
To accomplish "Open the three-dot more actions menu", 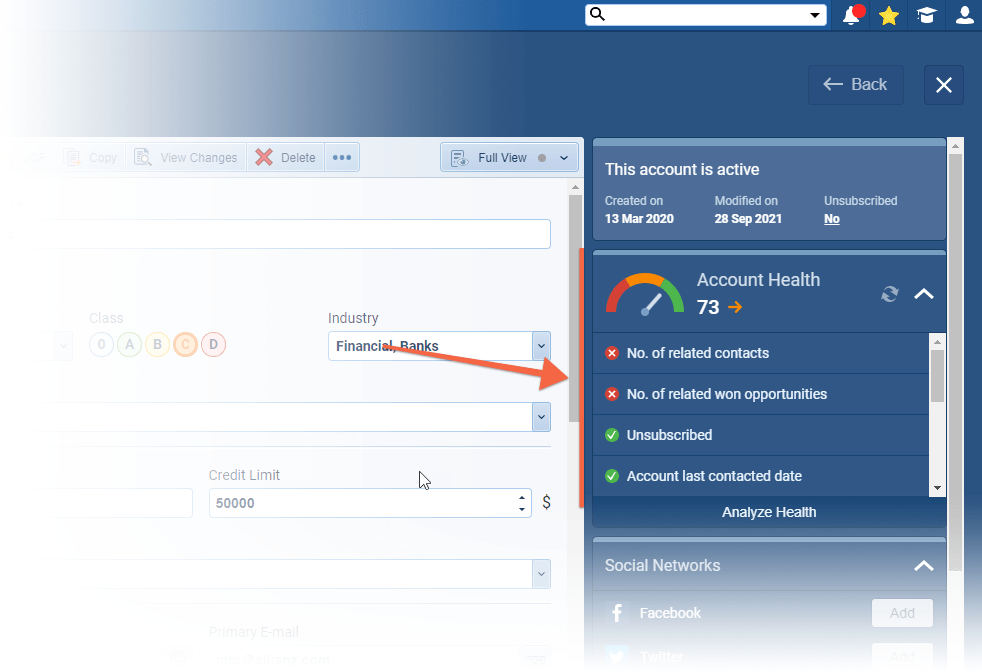I will pos(342,157).
